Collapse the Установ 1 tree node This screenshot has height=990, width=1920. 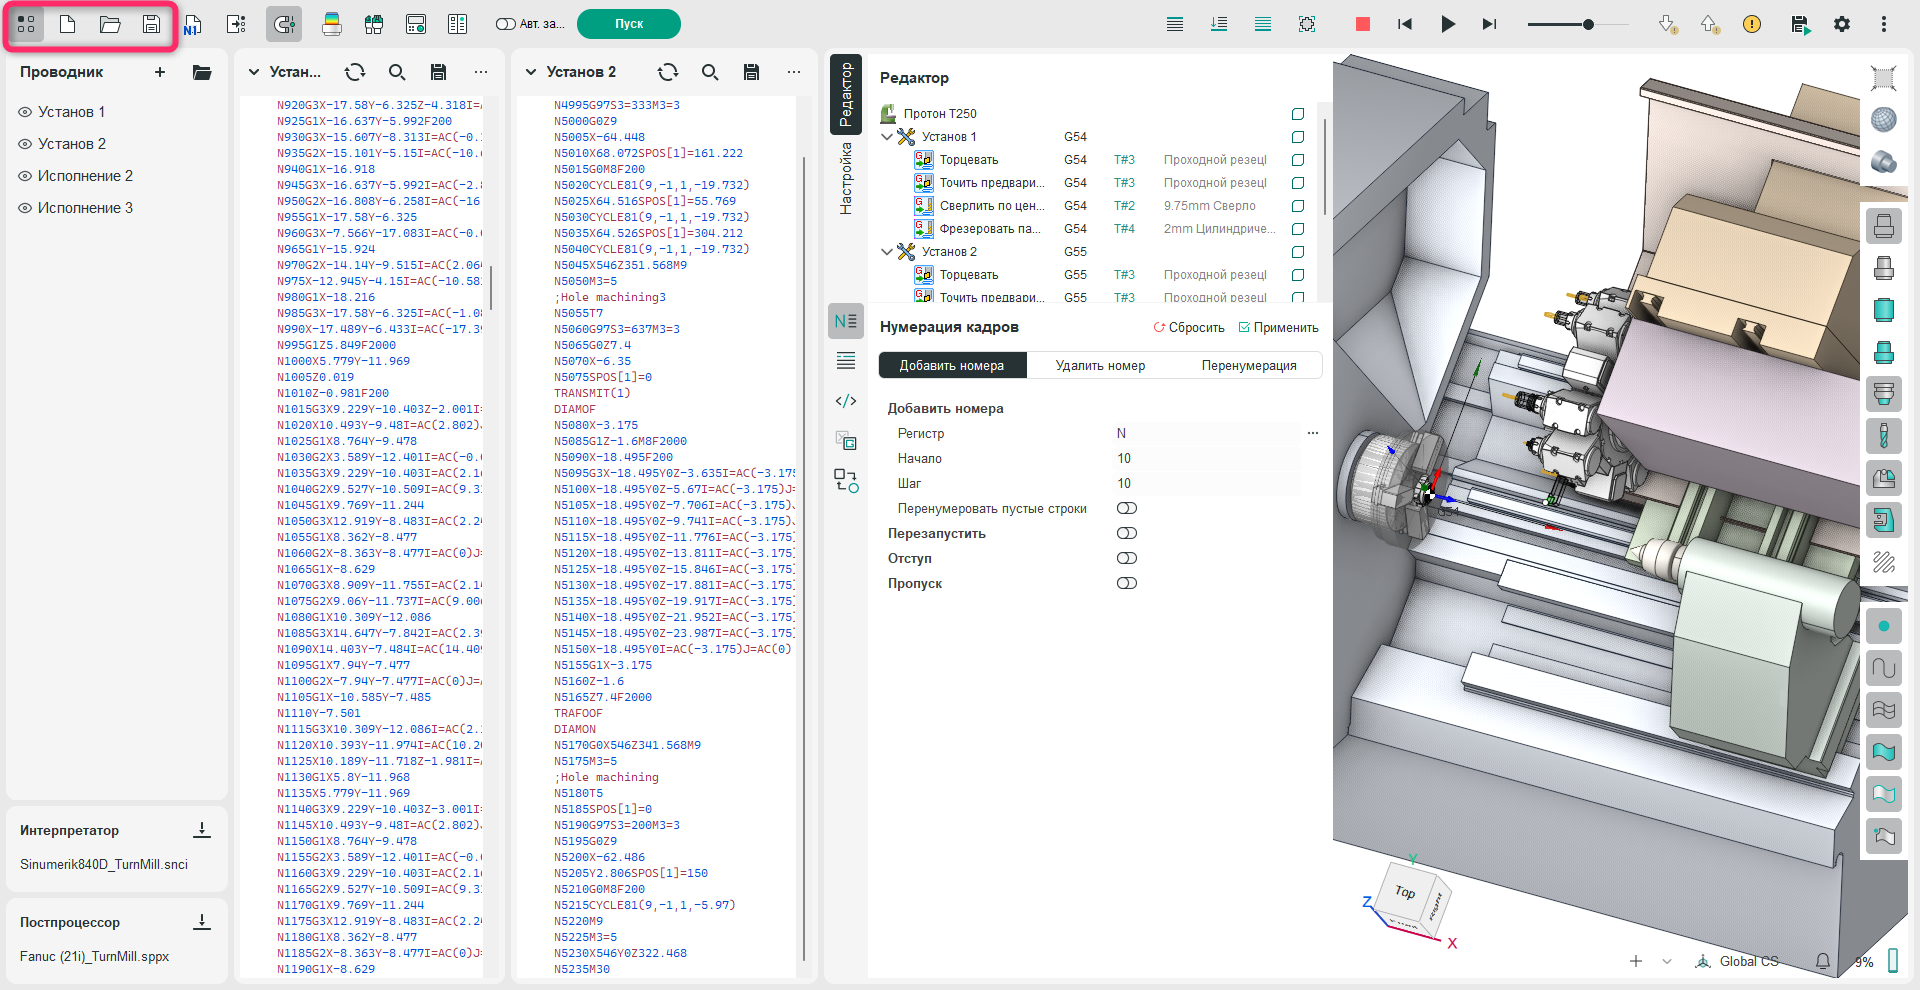pyautogui.click(x=887, y=137)
